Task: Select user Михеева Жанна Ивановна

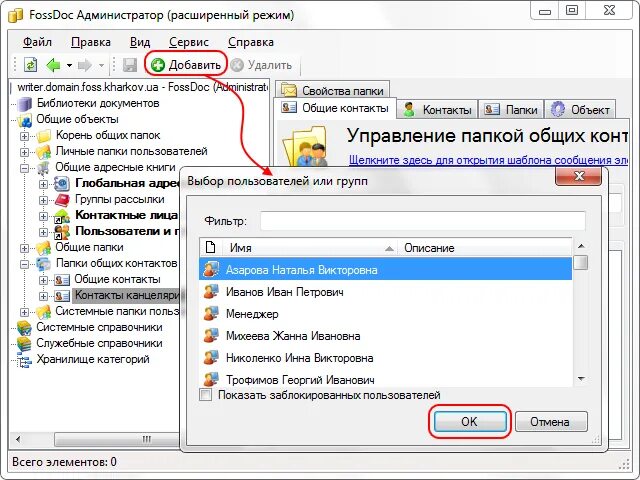Action: [385, 336]
